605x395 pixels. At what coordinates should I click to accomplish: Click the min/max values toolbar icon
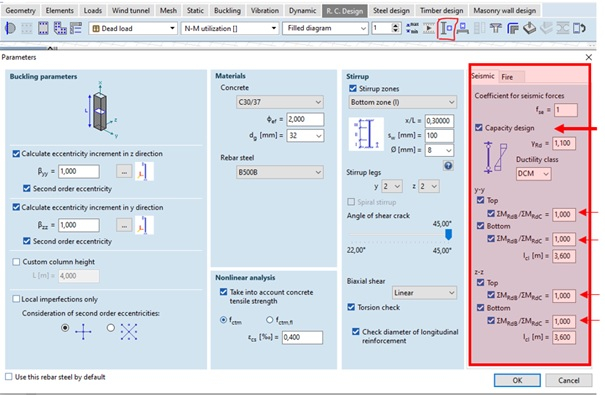(x=412, y=28)
